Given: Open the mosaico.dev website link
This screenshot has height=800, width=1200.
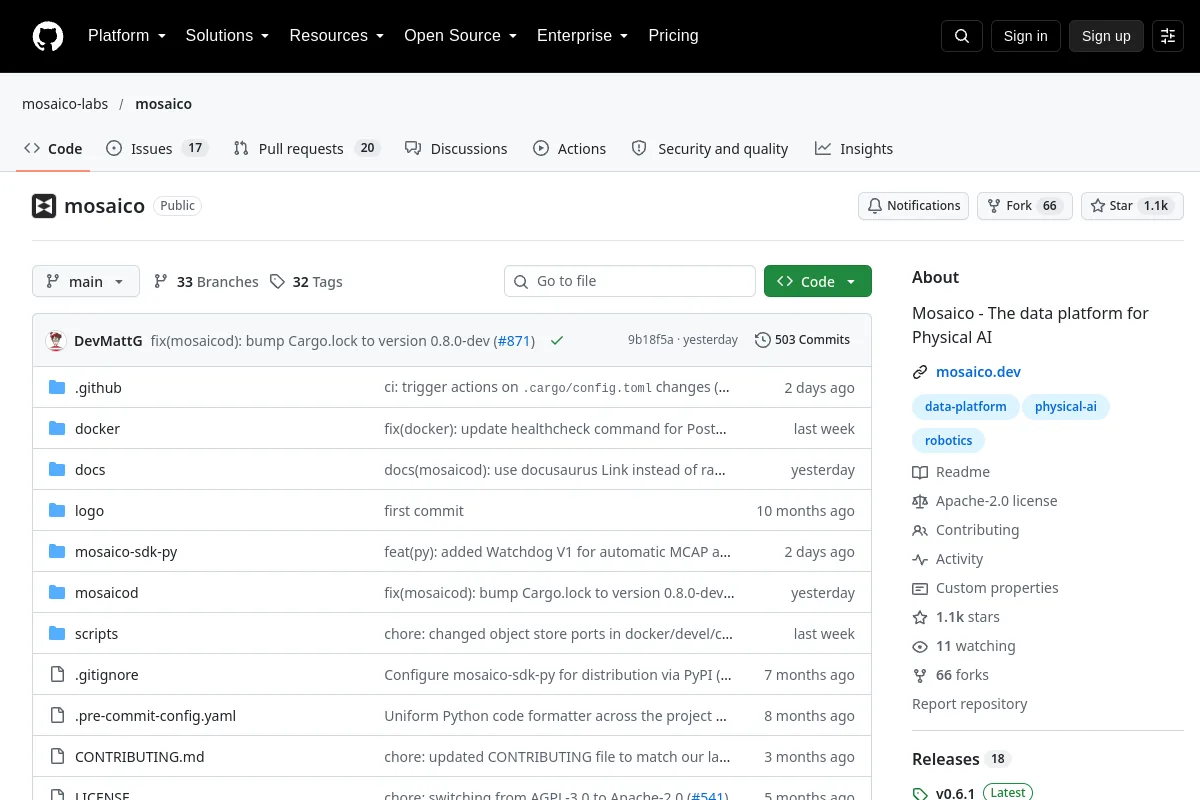Looking at the screenshot, I should (978, 372).
